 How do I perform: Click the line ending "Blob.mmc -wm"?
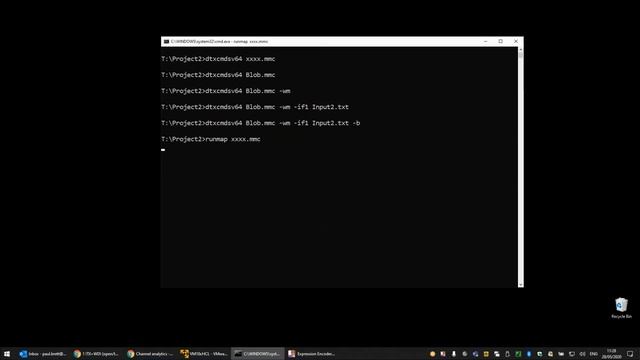point(226,91)
